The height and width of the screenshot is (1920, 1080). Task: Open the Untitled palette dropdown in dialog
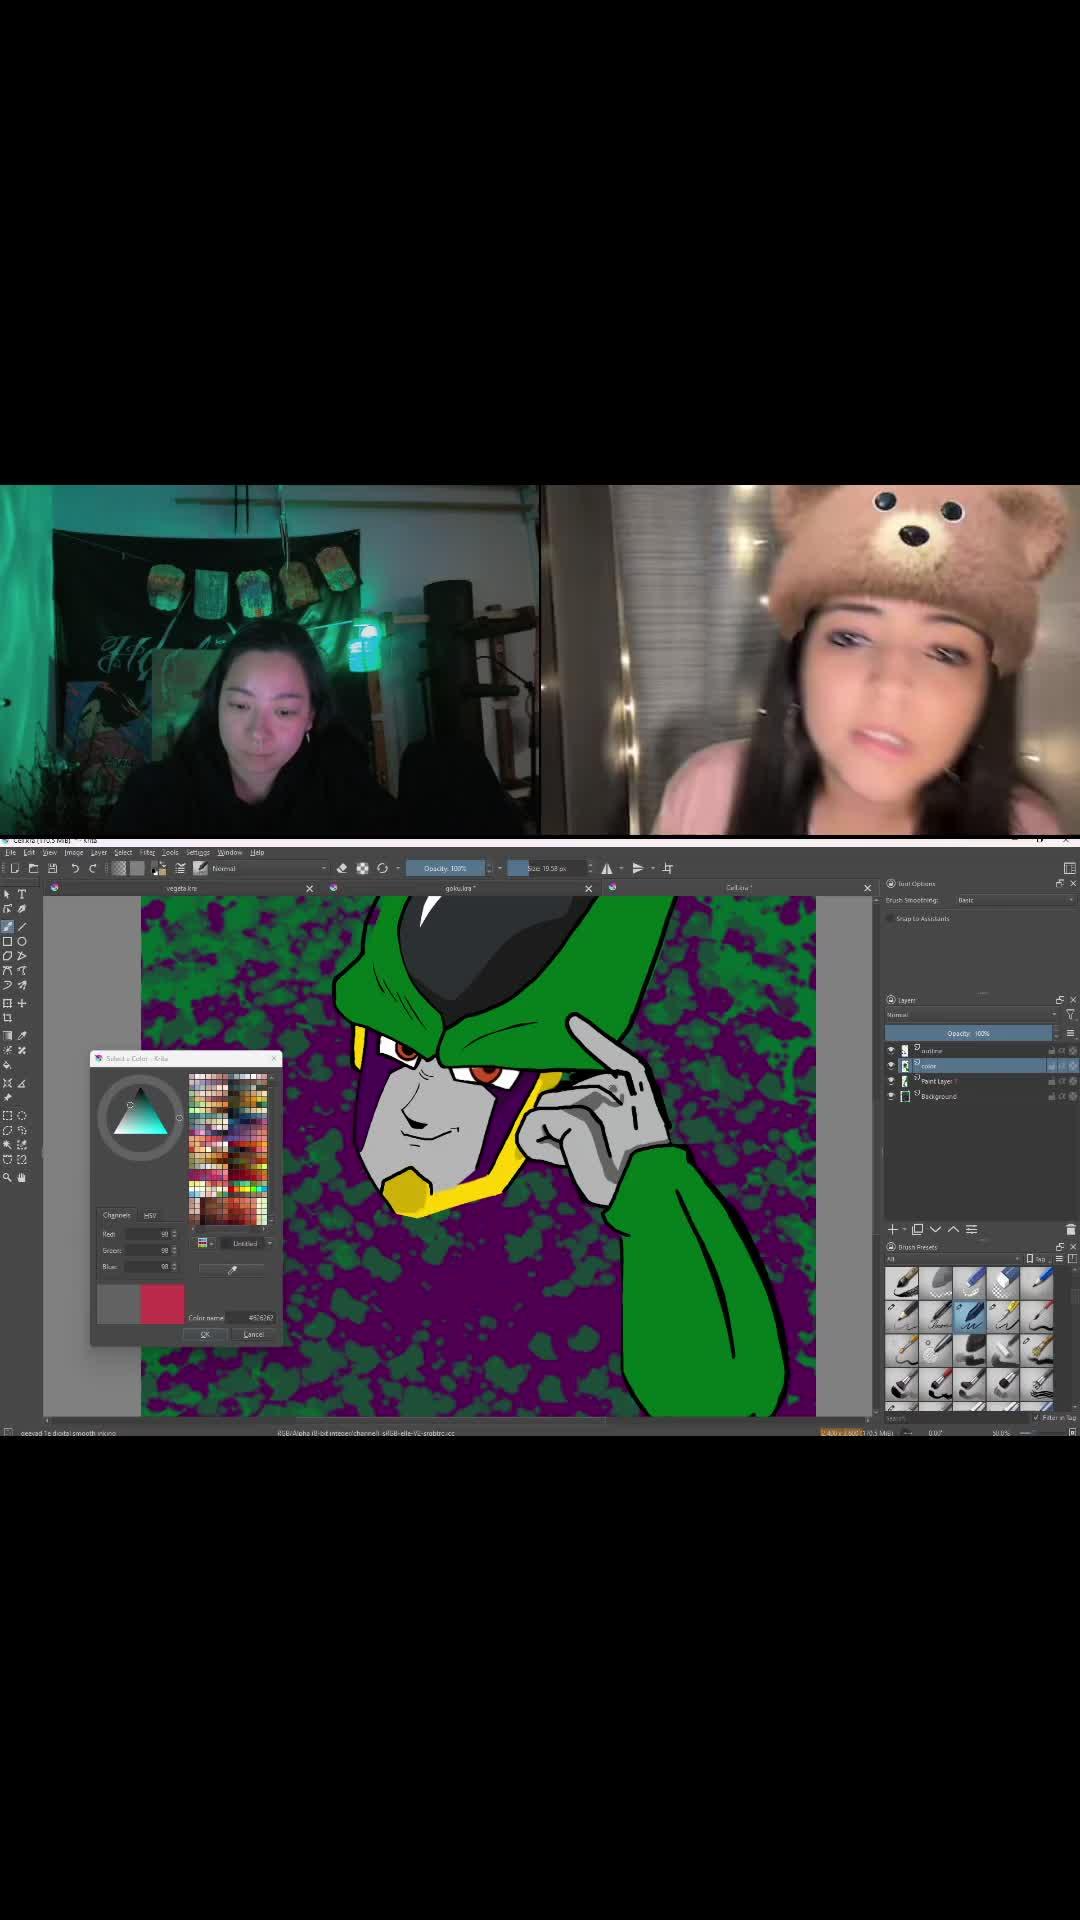(x=246, y=1244)
